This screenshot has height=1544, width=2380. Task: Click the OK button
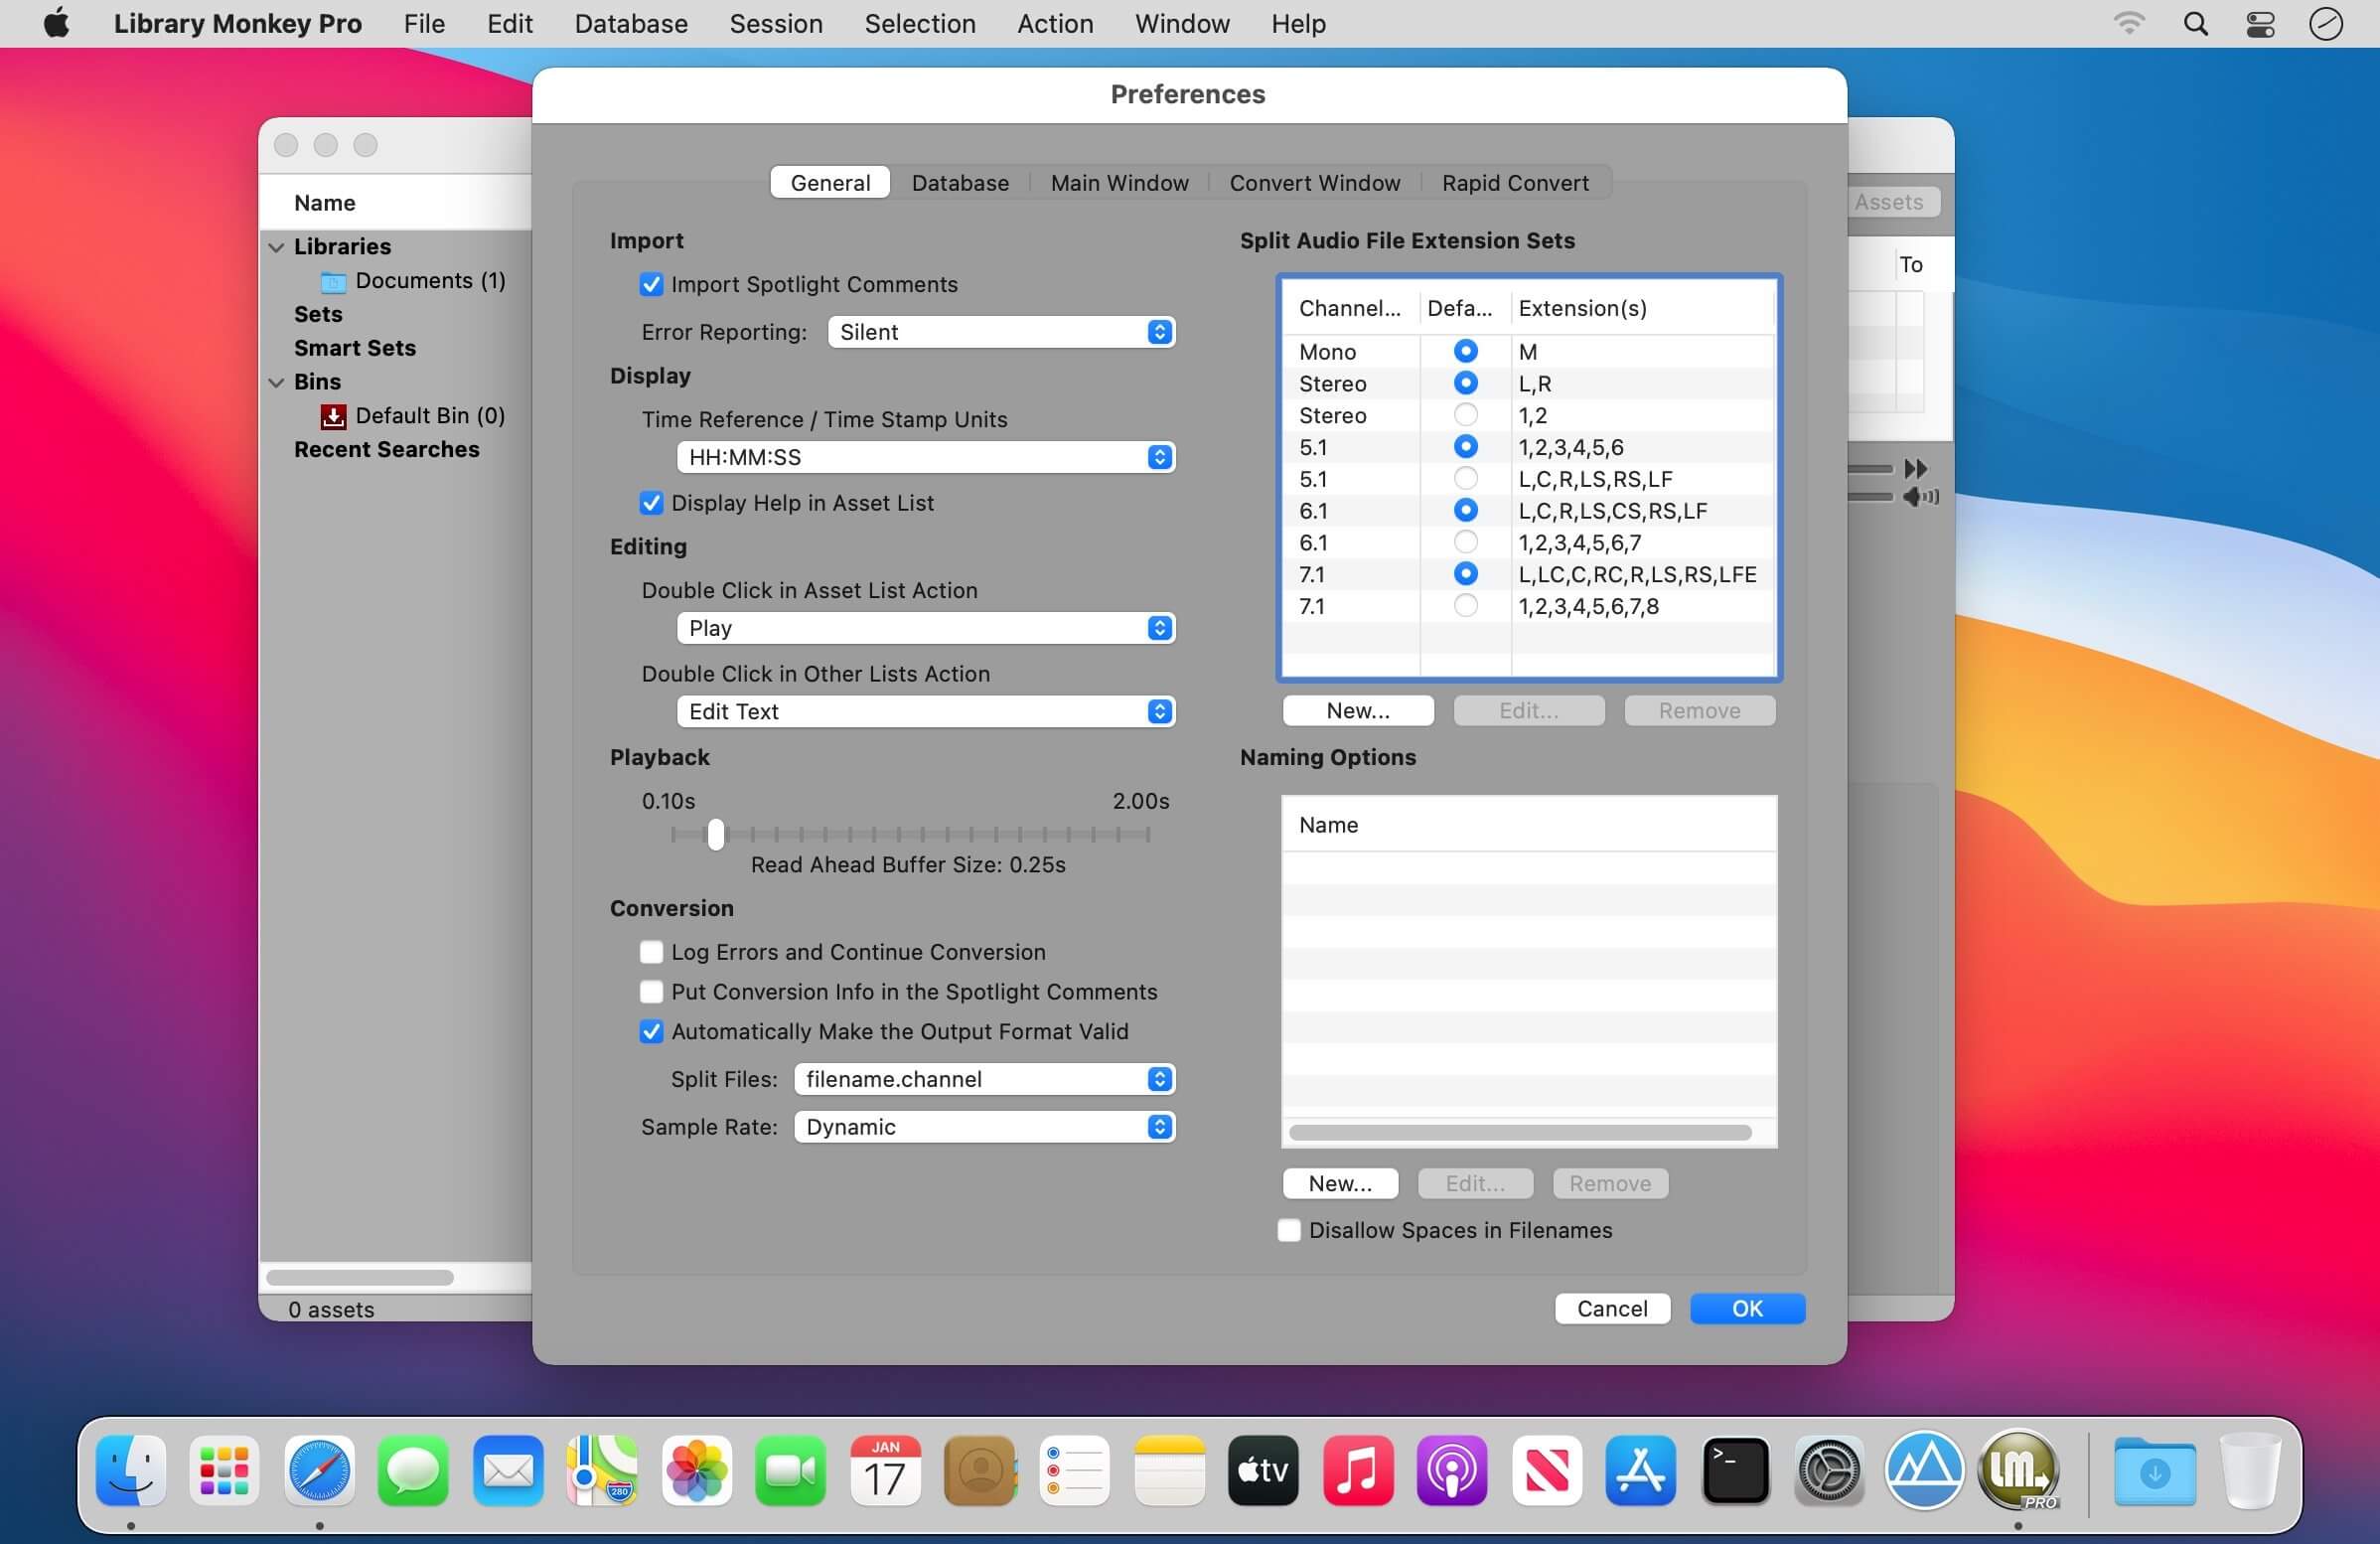[x=1746, y=1308]
